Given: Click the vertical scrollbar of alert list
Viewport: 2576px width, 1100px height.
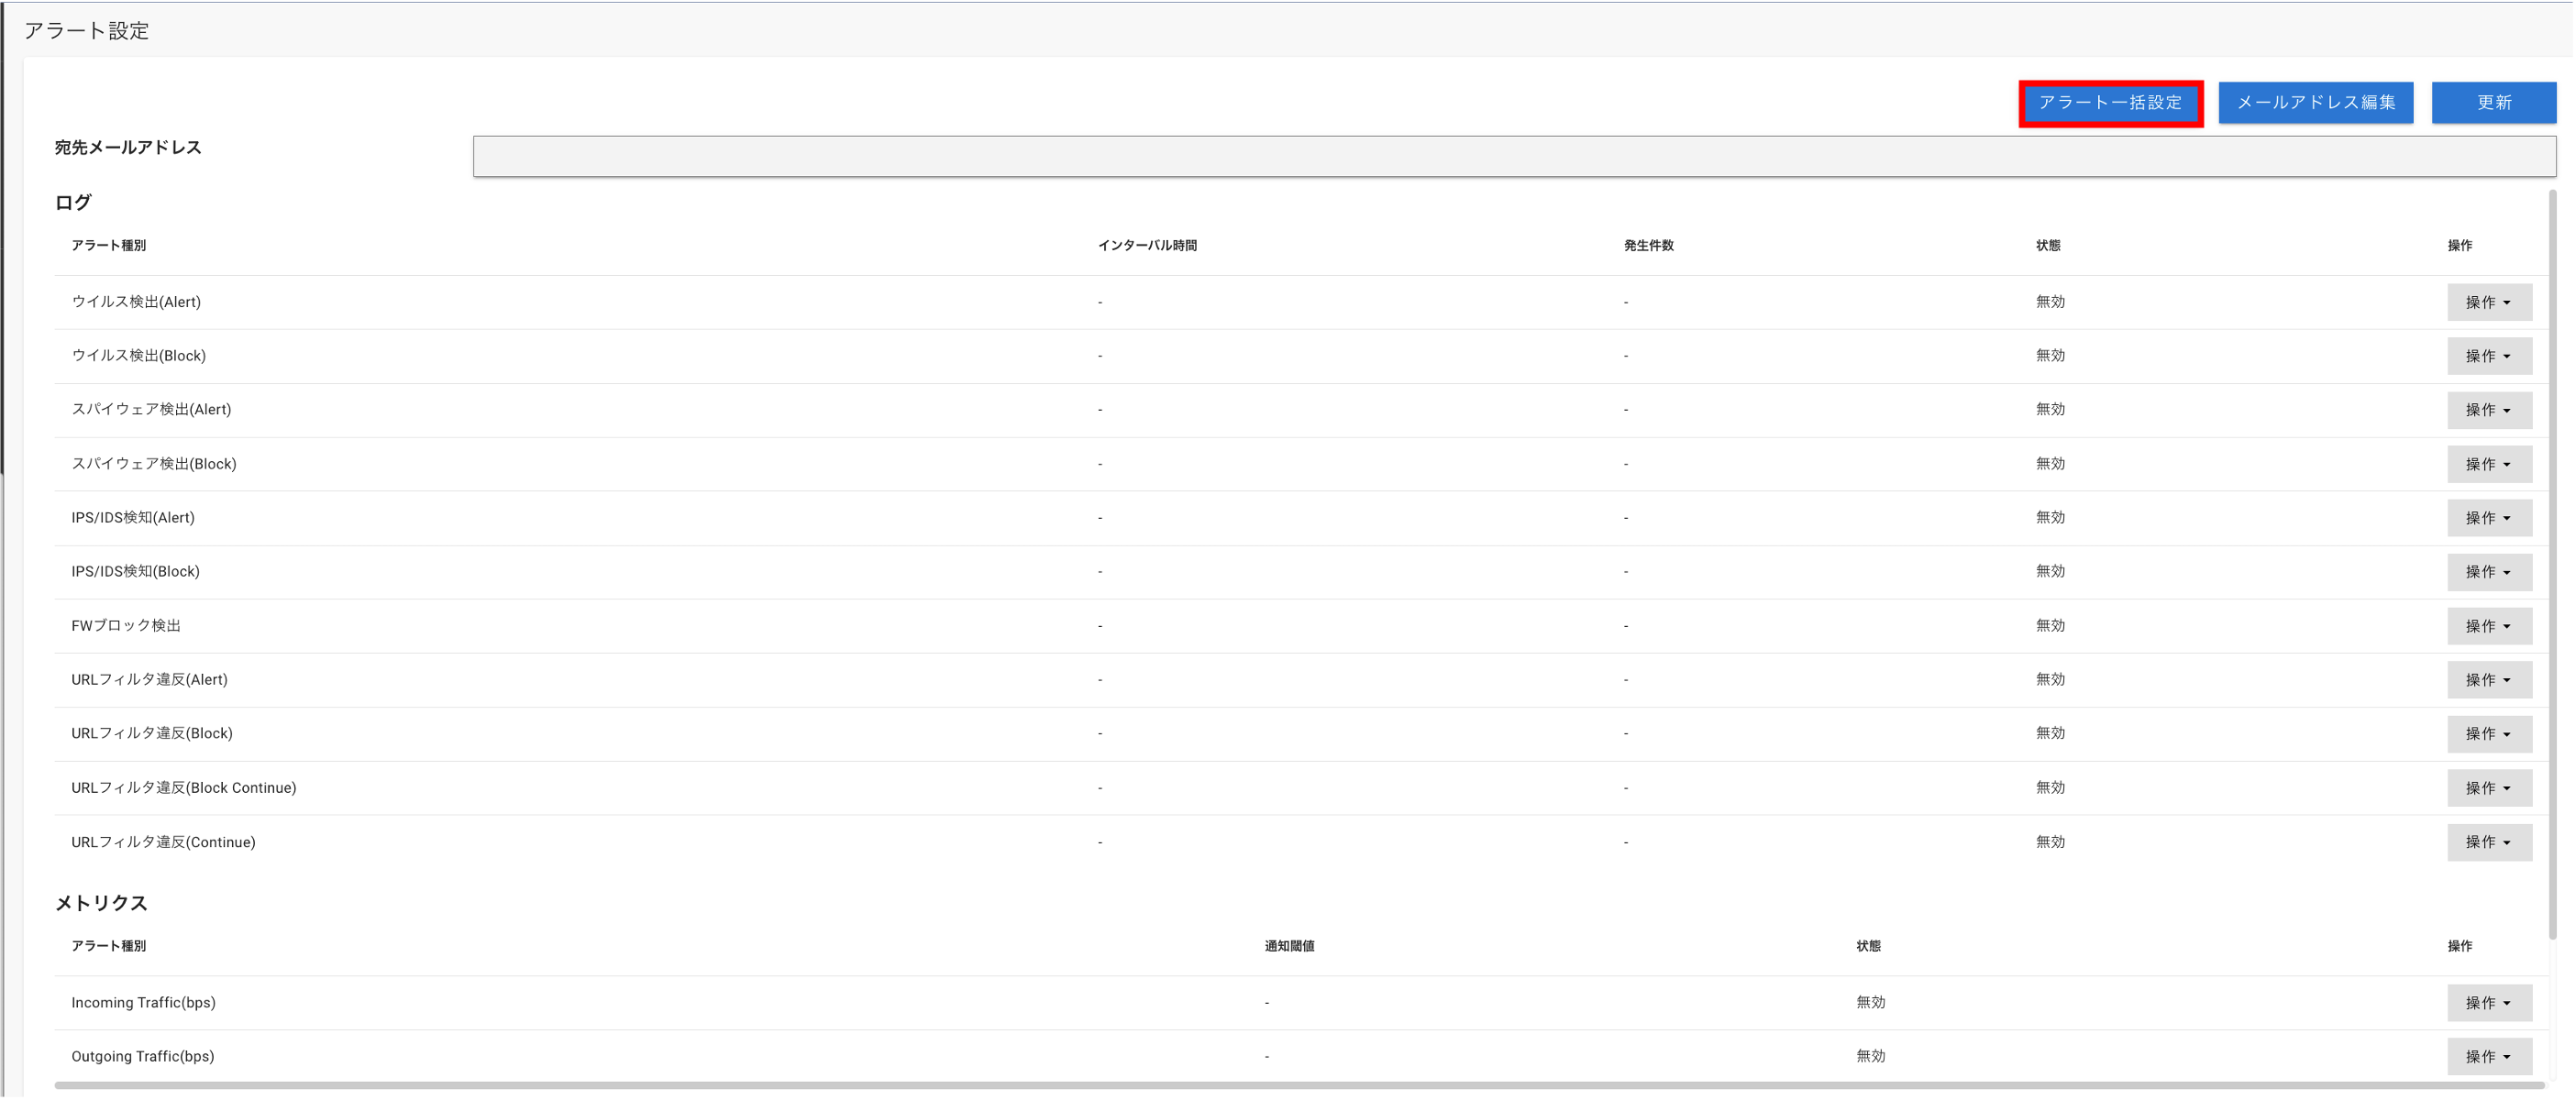Looking at the screenshot, I should tap(2552, 565).
